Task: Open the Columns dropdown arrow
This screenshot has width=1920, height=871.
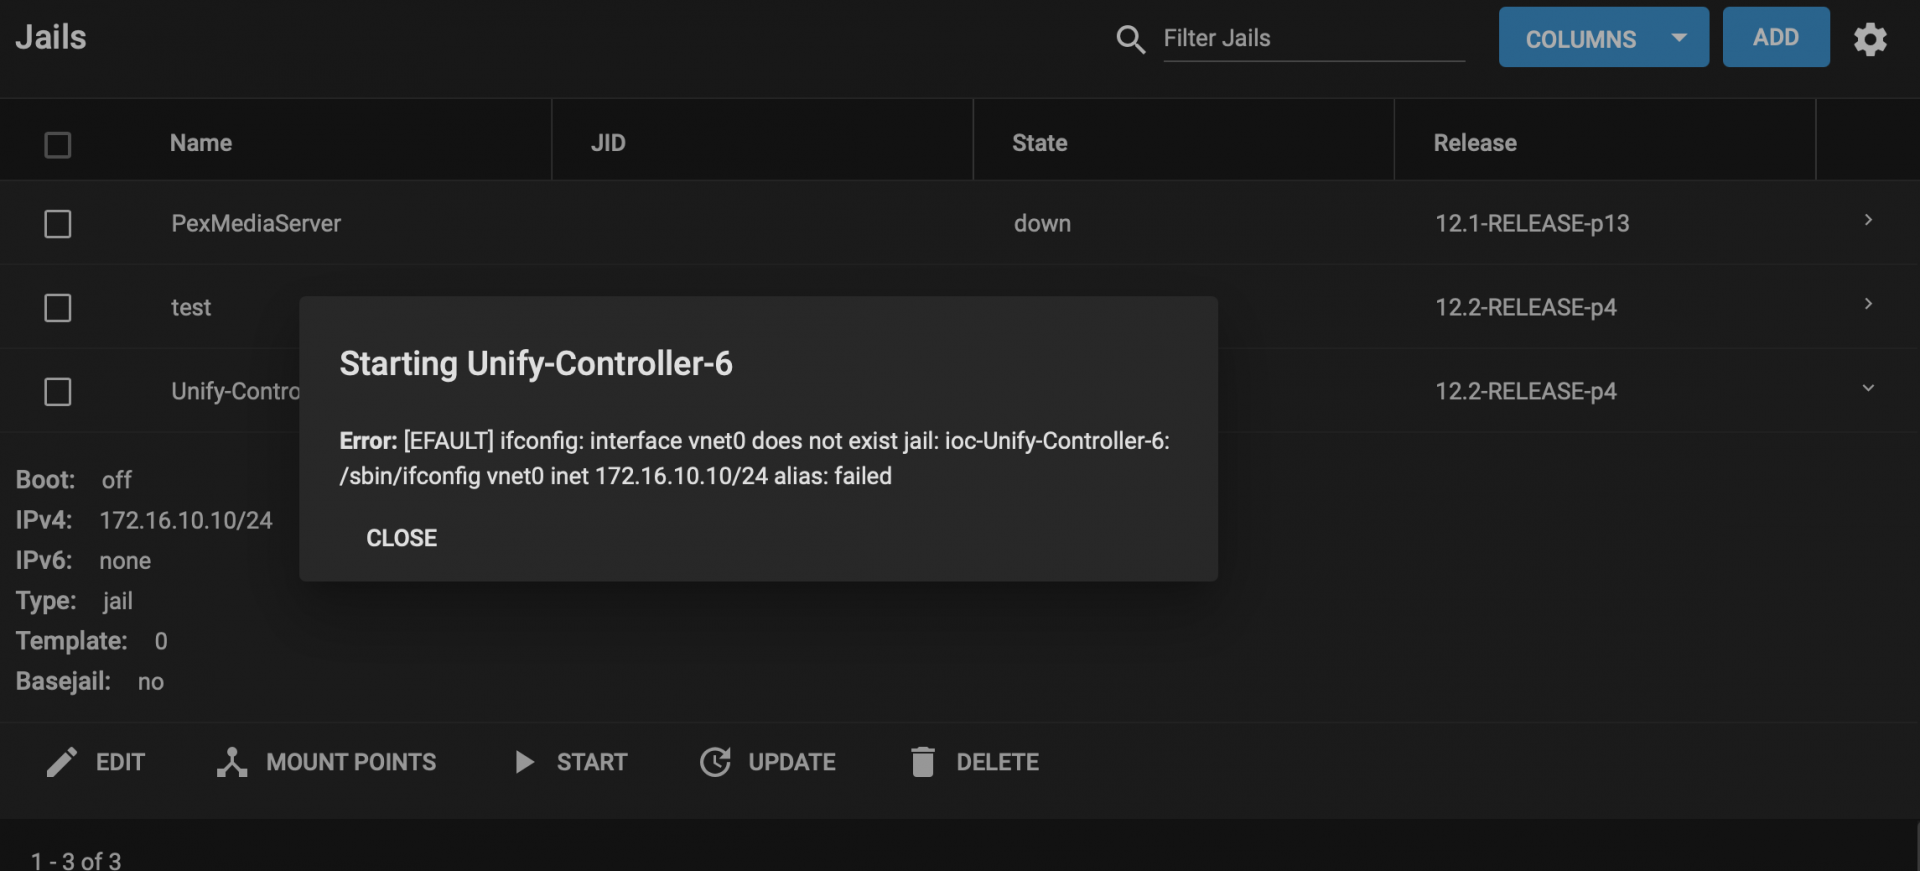Action: (1679, 38)
